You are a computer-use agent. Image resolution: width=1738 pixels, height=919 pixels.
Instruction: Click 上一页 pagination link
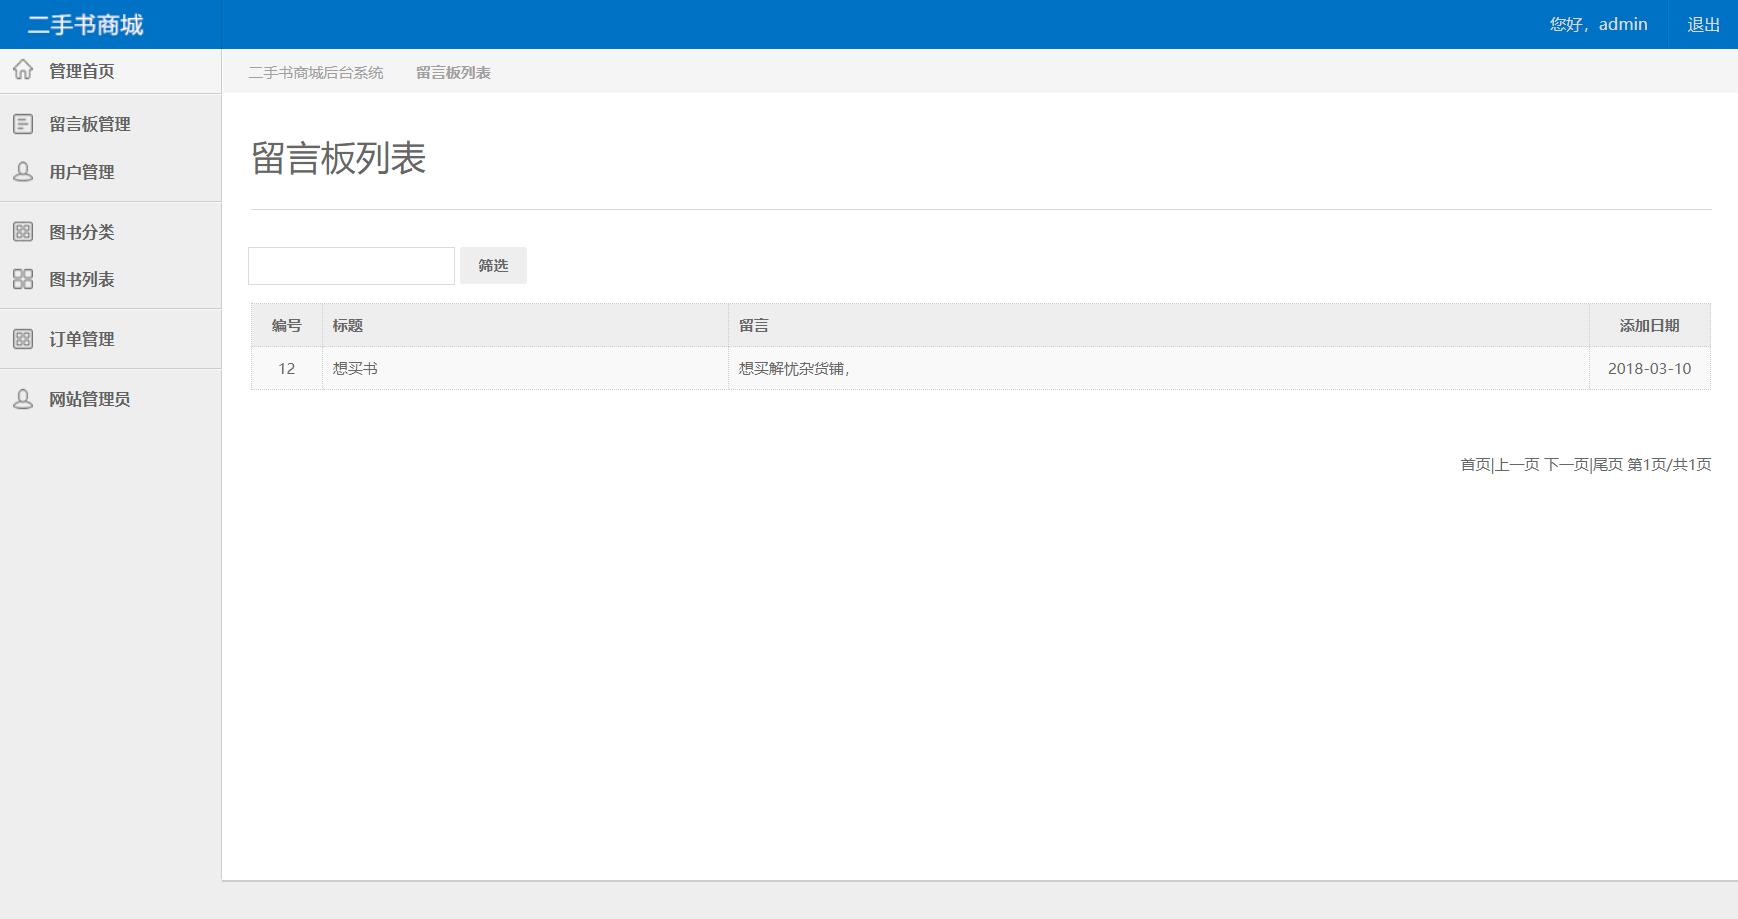[x=1517, y=464]
